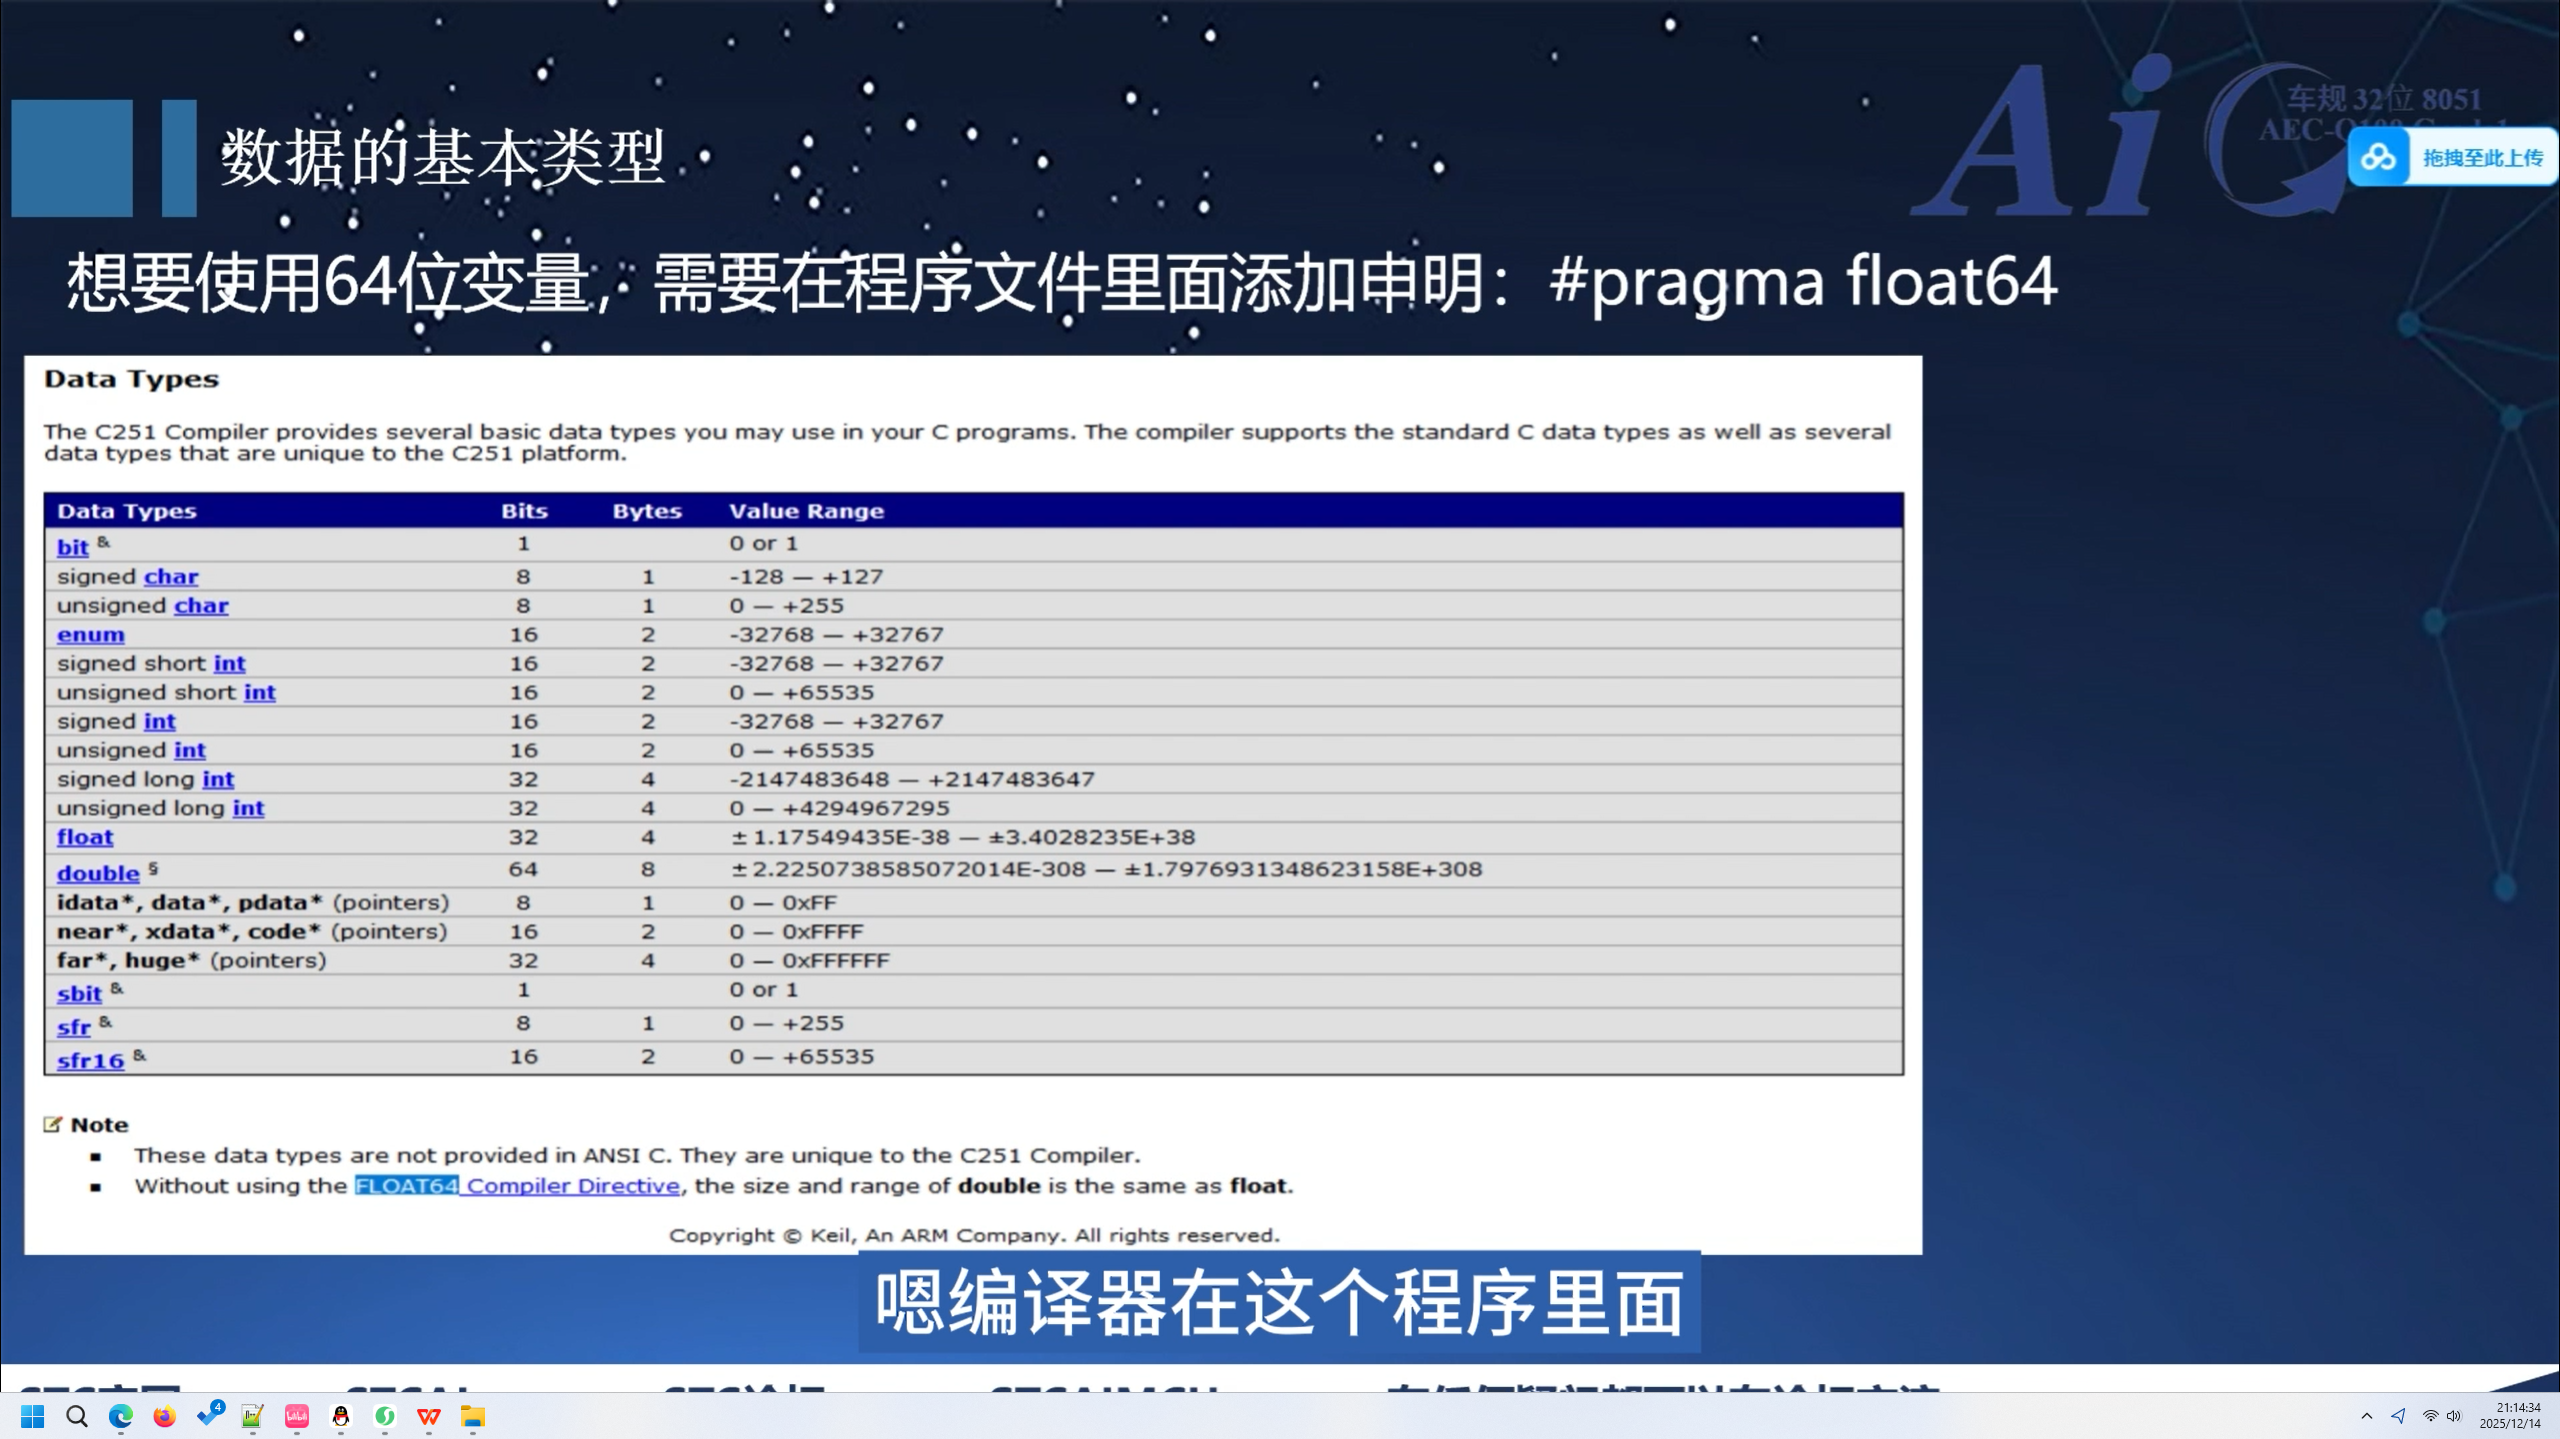Open the sfr16 data type link
Image resolution: width=2560 pixels, height=1439 pixels.
coord(89,1060)
